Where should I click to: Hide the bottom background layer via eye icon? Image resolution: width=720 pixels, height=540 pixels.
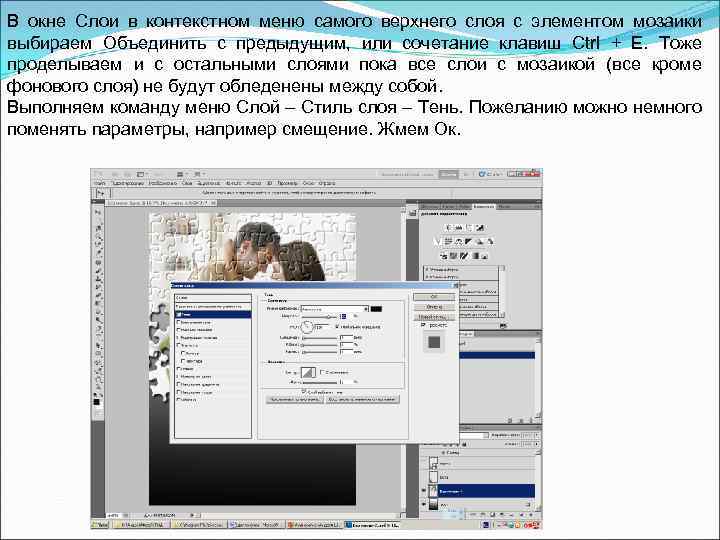(x=423, y=504)
